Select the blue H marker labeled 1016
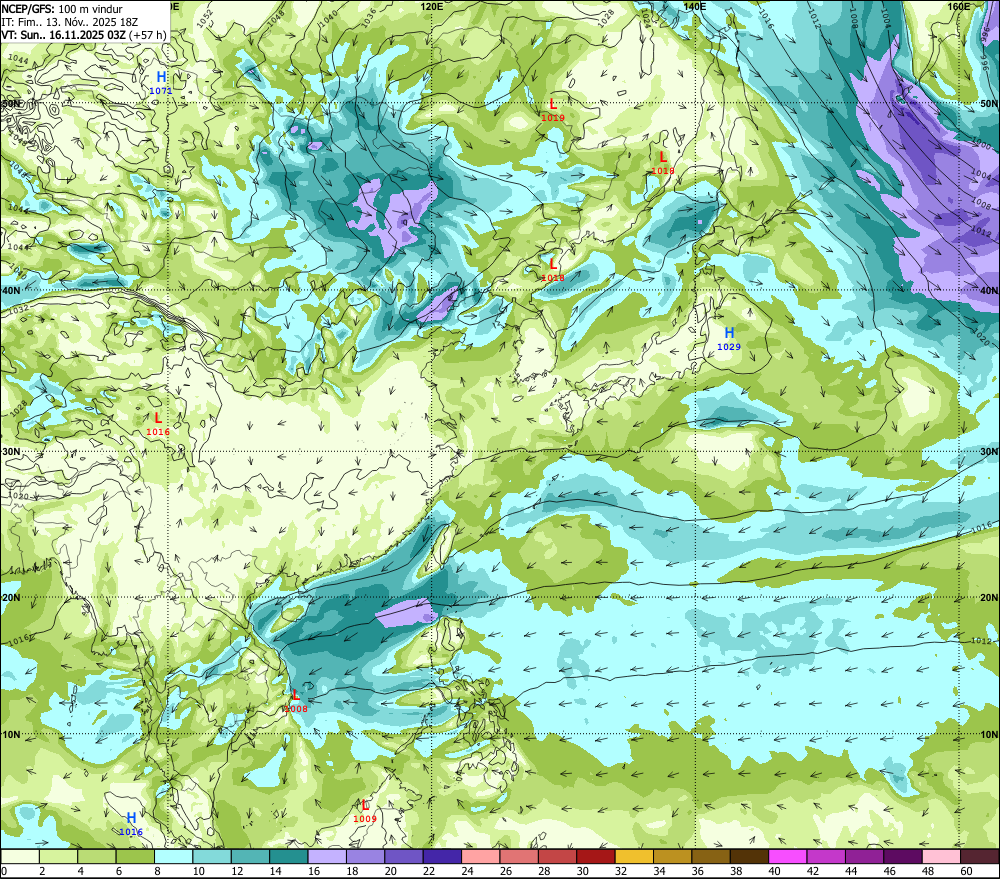 point(131,818)
